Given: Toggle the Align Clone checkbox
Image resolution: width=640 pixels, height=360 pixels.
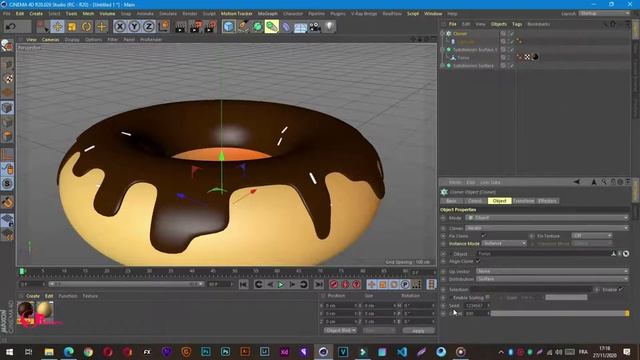Looking at the screenshot, I should (x=478, y=261).
